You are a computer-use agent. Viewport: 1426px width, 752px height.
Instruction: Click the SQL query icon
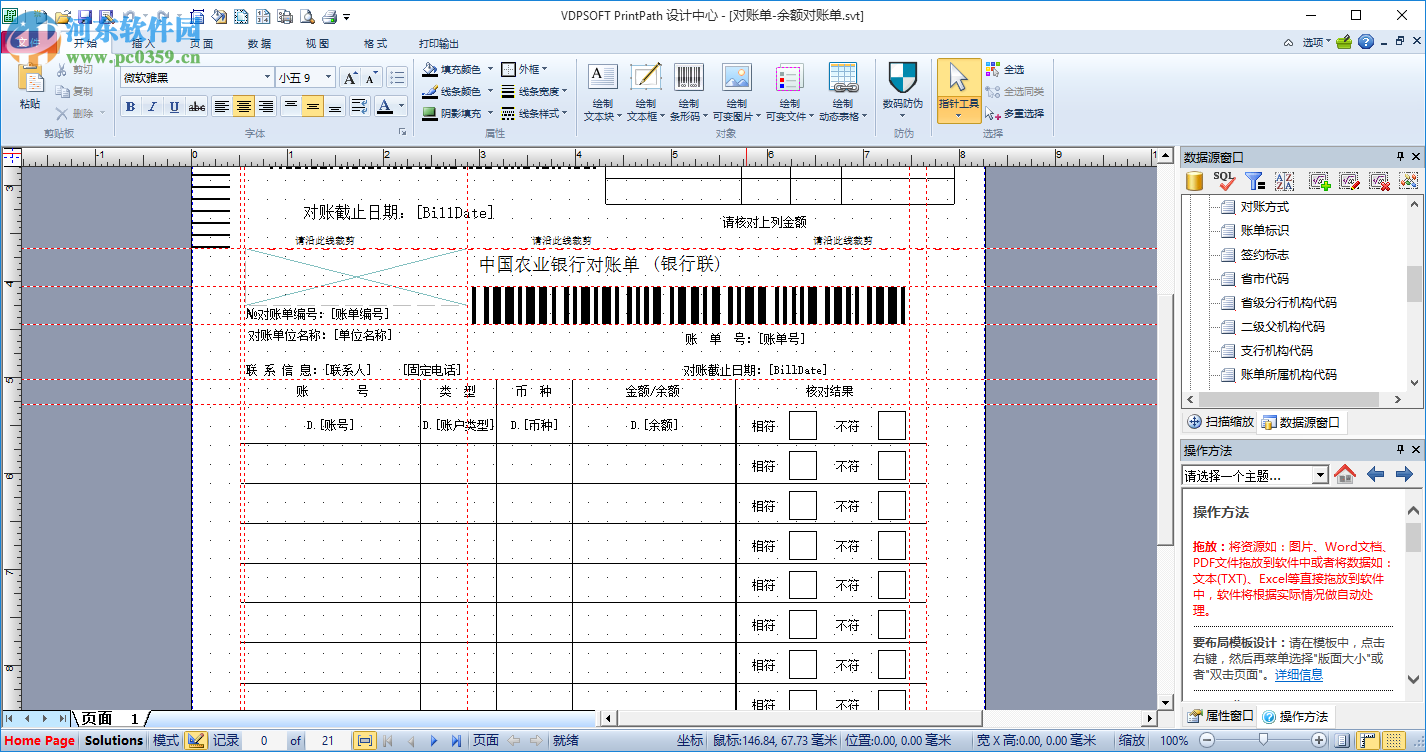point(1225,181)
